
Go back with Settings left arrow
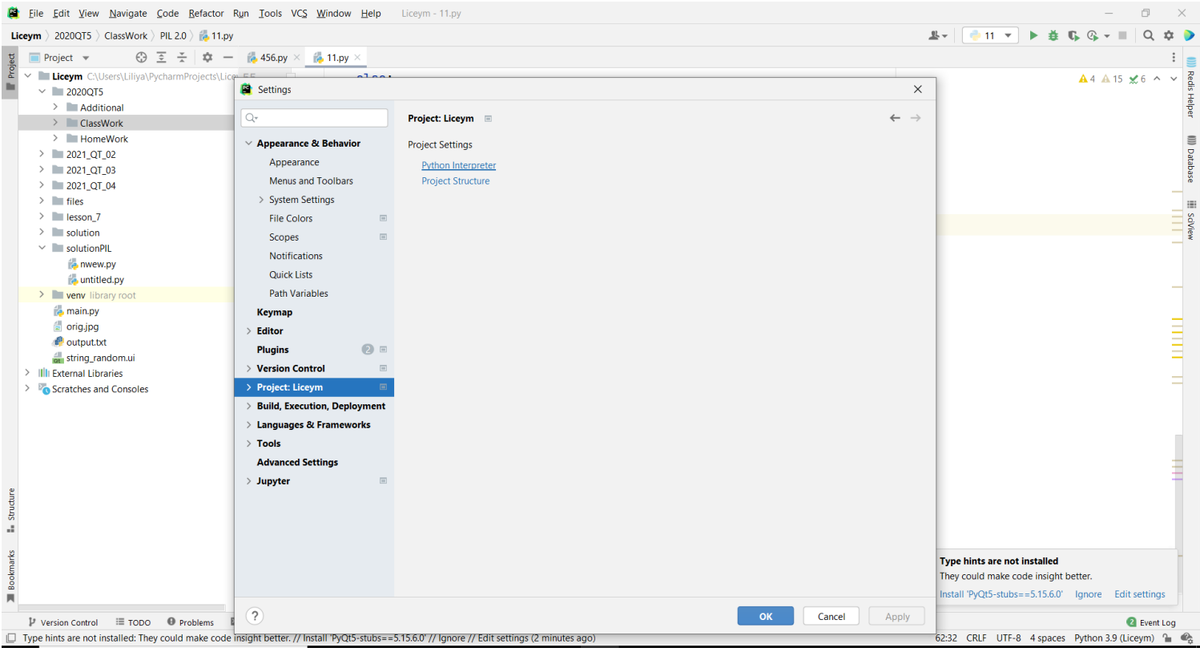click(x=895, y=118)
